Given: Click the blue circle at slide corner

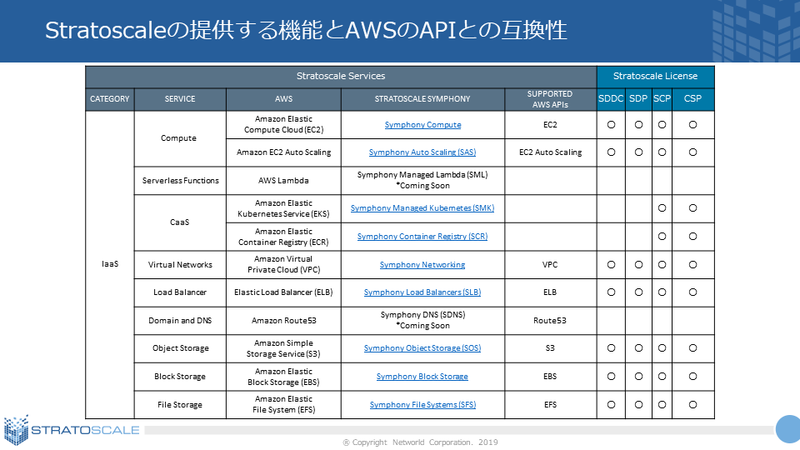Looking at the screenshot, I should pos(788,429).
